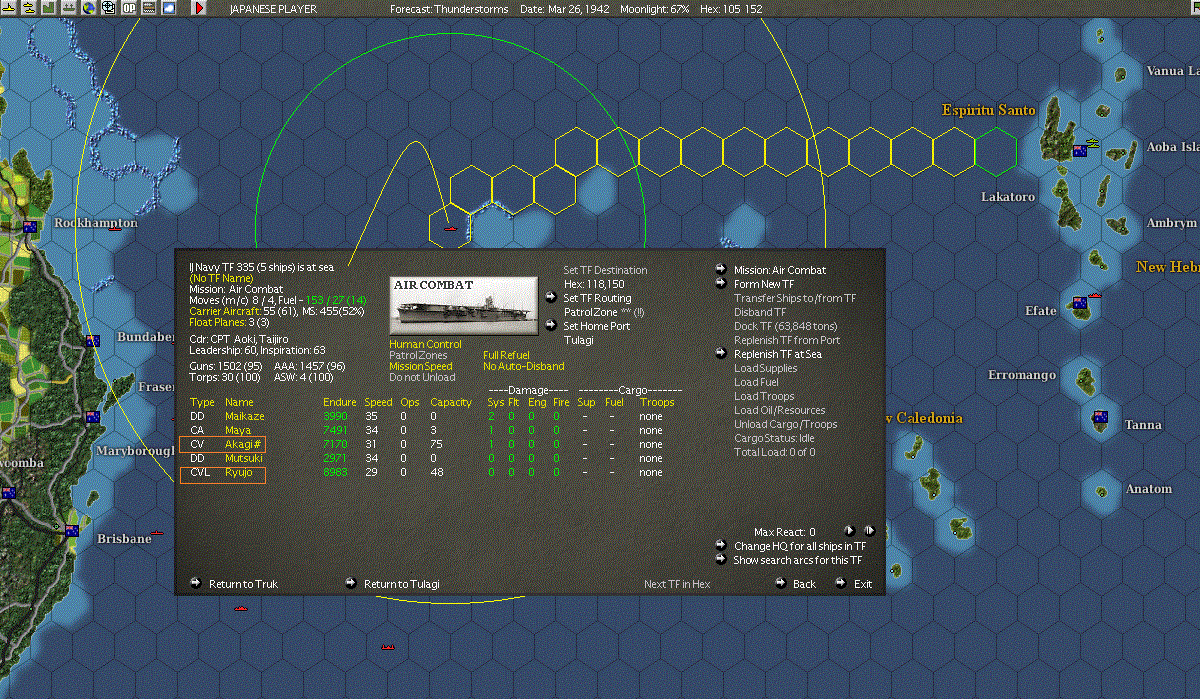This screenshot has height=699, width=1200.
Task: Toggle the Do not Unload setting
Action: coord(422,377)
